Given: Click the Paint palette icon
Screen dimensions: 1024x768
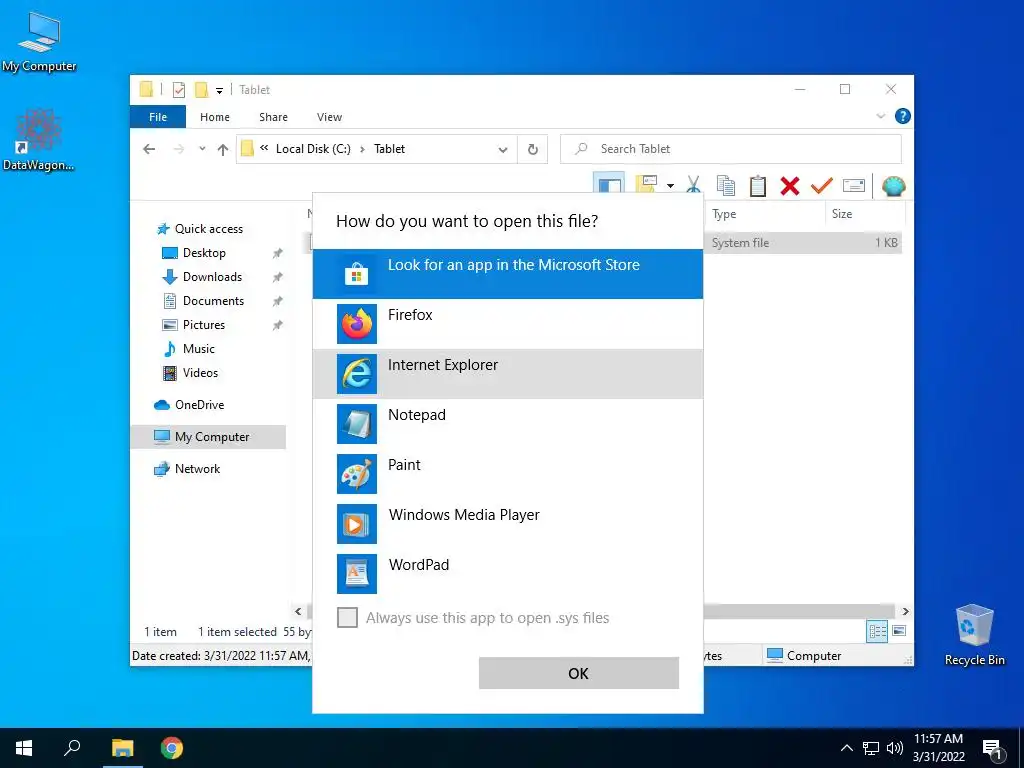Looking at the screenshot, I should 357,473.
